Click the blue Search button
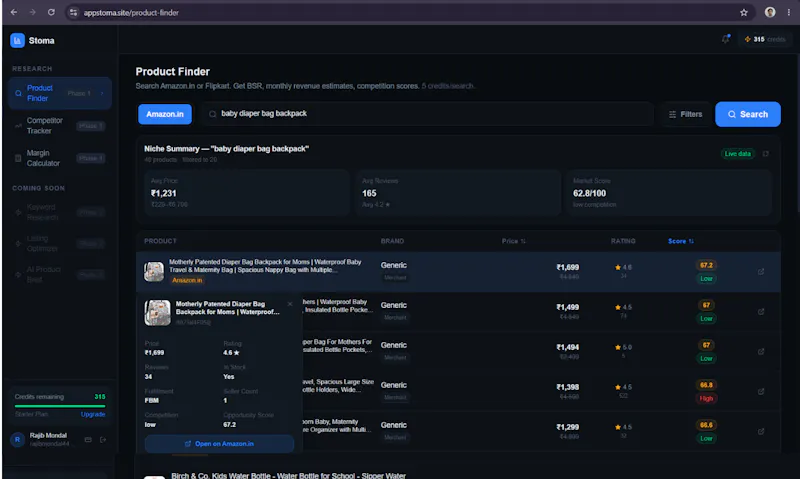Screen dimensions: 800x479 (x=747, y=114)
